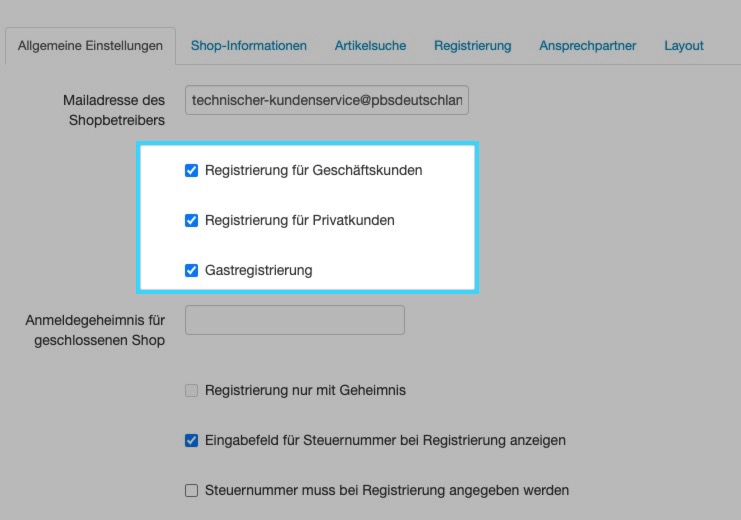Uncheck the Registrierung für Geschäftskunden checkbox
Image resolution: width=741 pixels, height=520 pixels.
192,171
